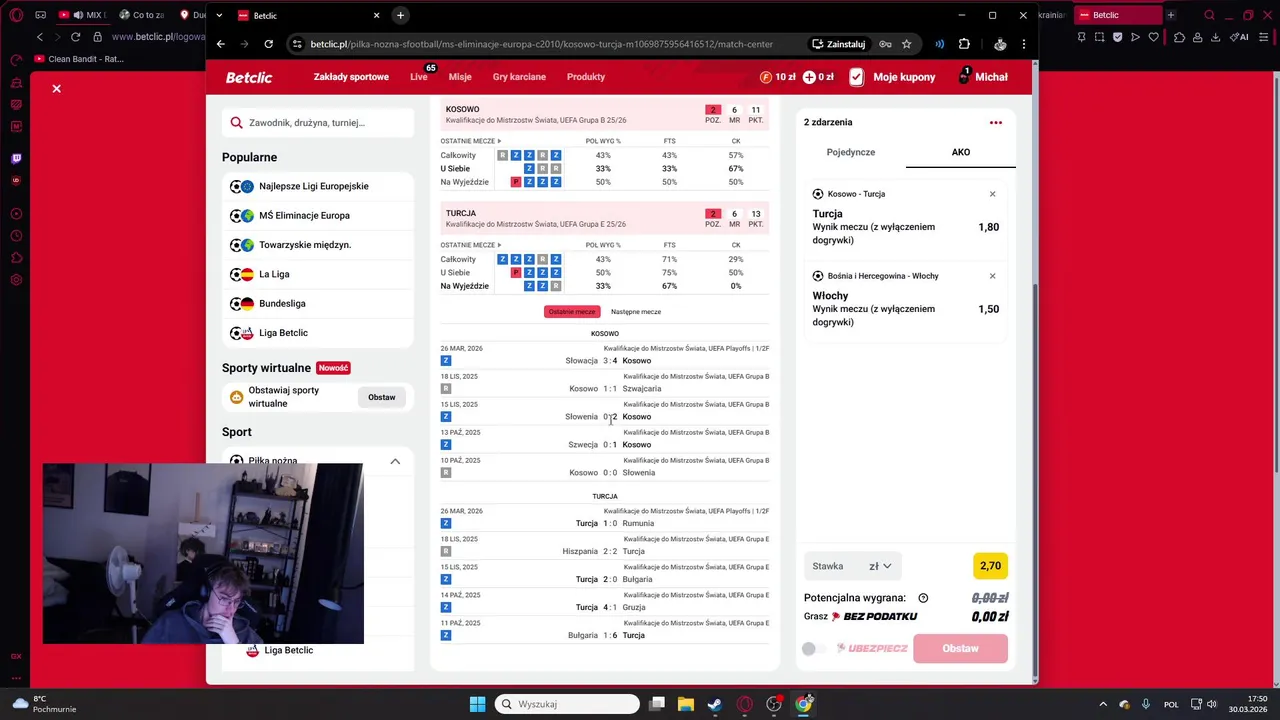Select Liga Betclic under Popularne
The width and height of the screenshot is (1280, 720).
(x=318, y=333)
